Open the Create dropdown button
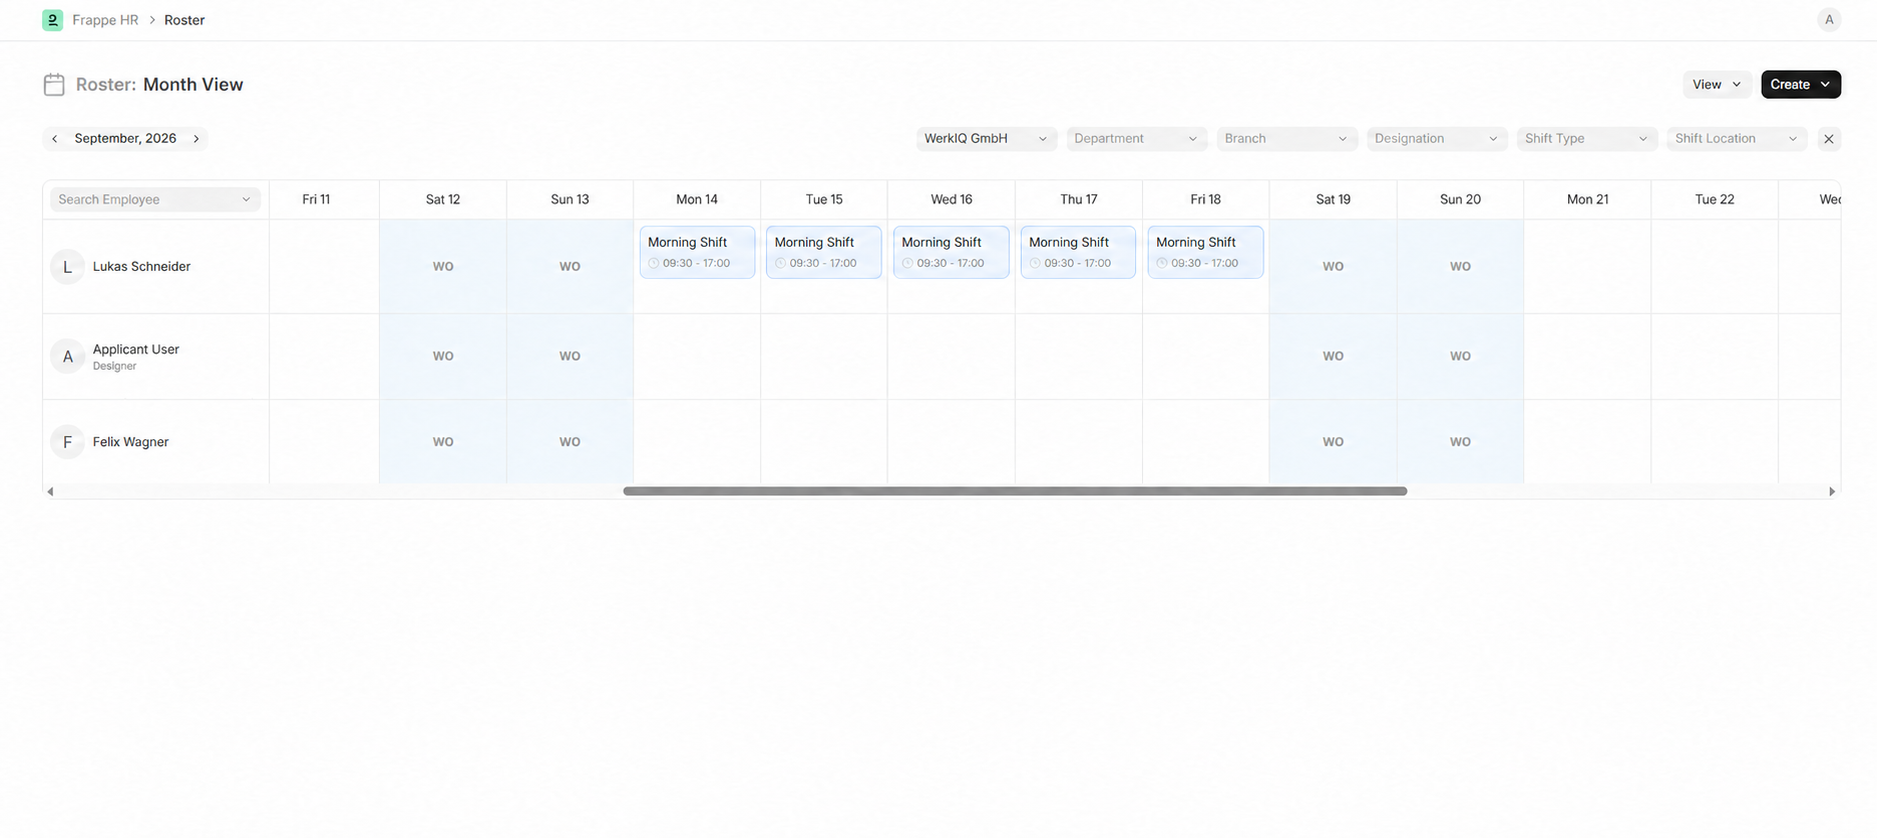Viewport: 1877px width, 838px height. pos(1801,85)
